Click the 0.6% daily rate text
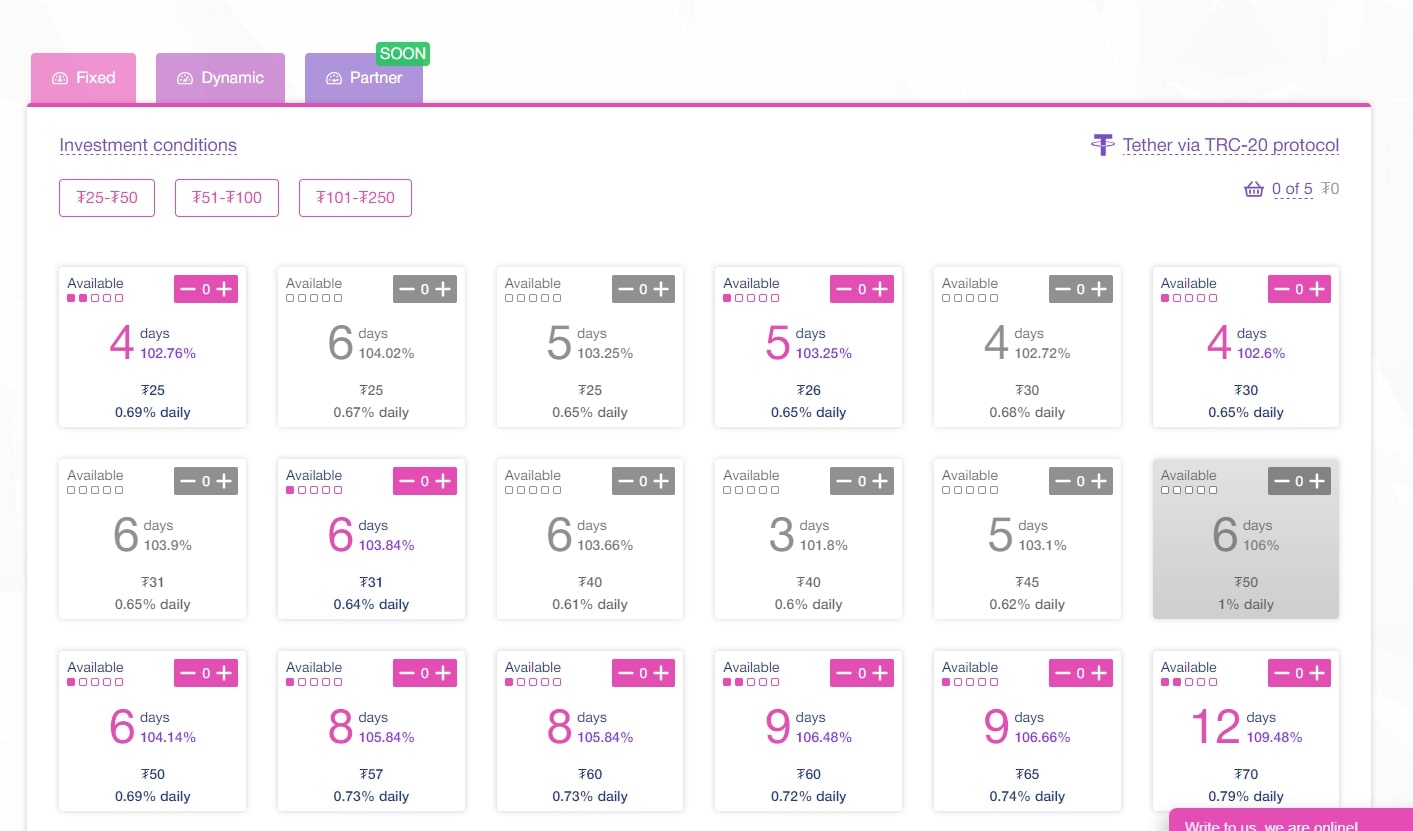The height and width of the screenshot is (831, 1413). (809, 604)
